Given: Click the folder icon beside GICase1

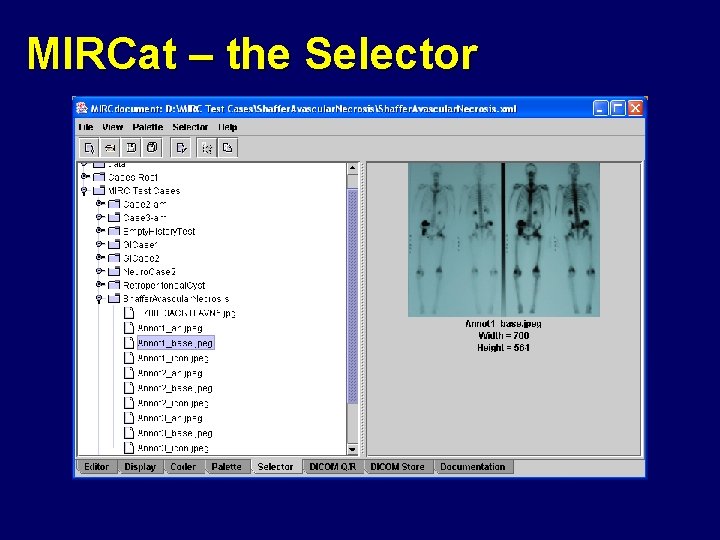Looking at the screenshot, I should tap(114, 244).
